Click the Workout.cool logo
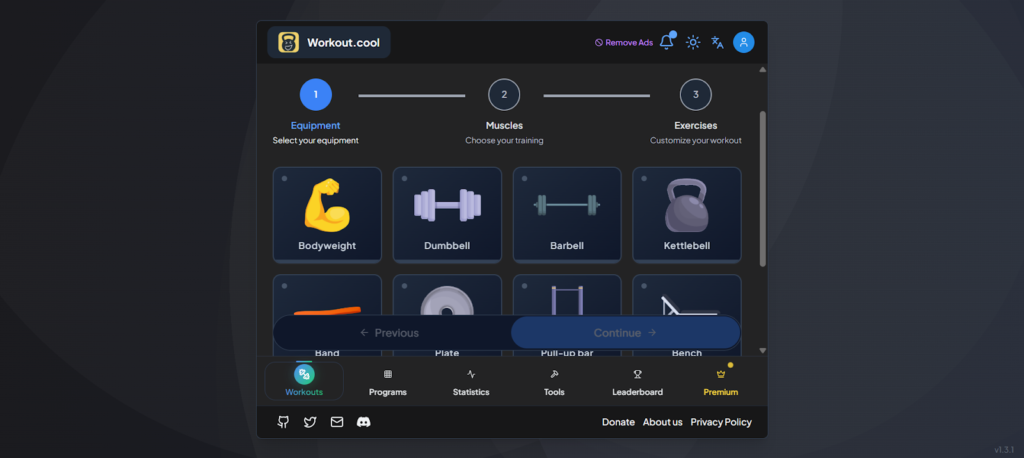The height and width of the screenshot is (458, 1024). [x=329, y=42]
